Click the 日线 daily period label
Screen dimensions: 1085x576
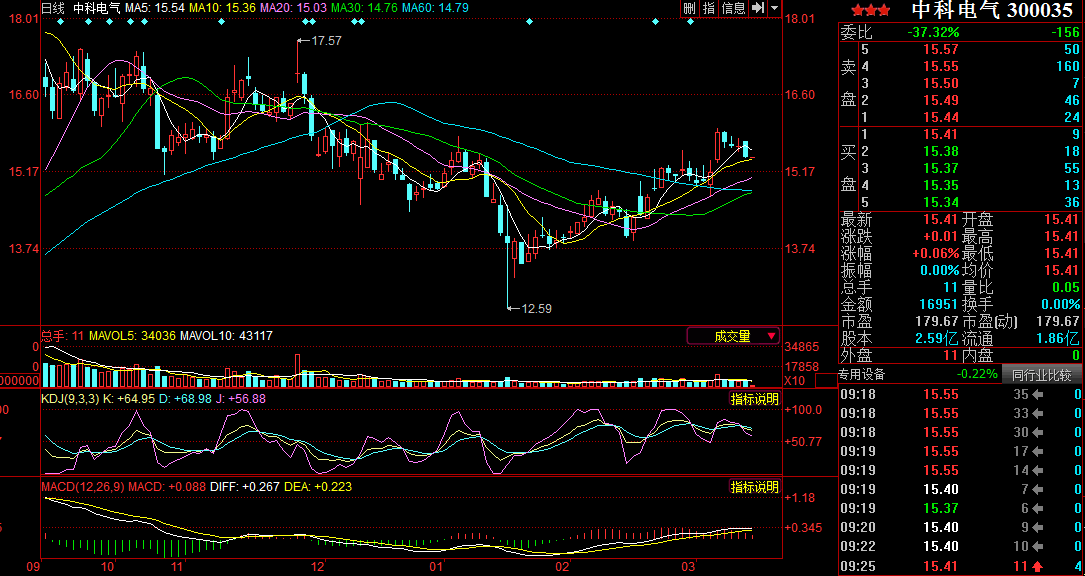pos(53,8)
